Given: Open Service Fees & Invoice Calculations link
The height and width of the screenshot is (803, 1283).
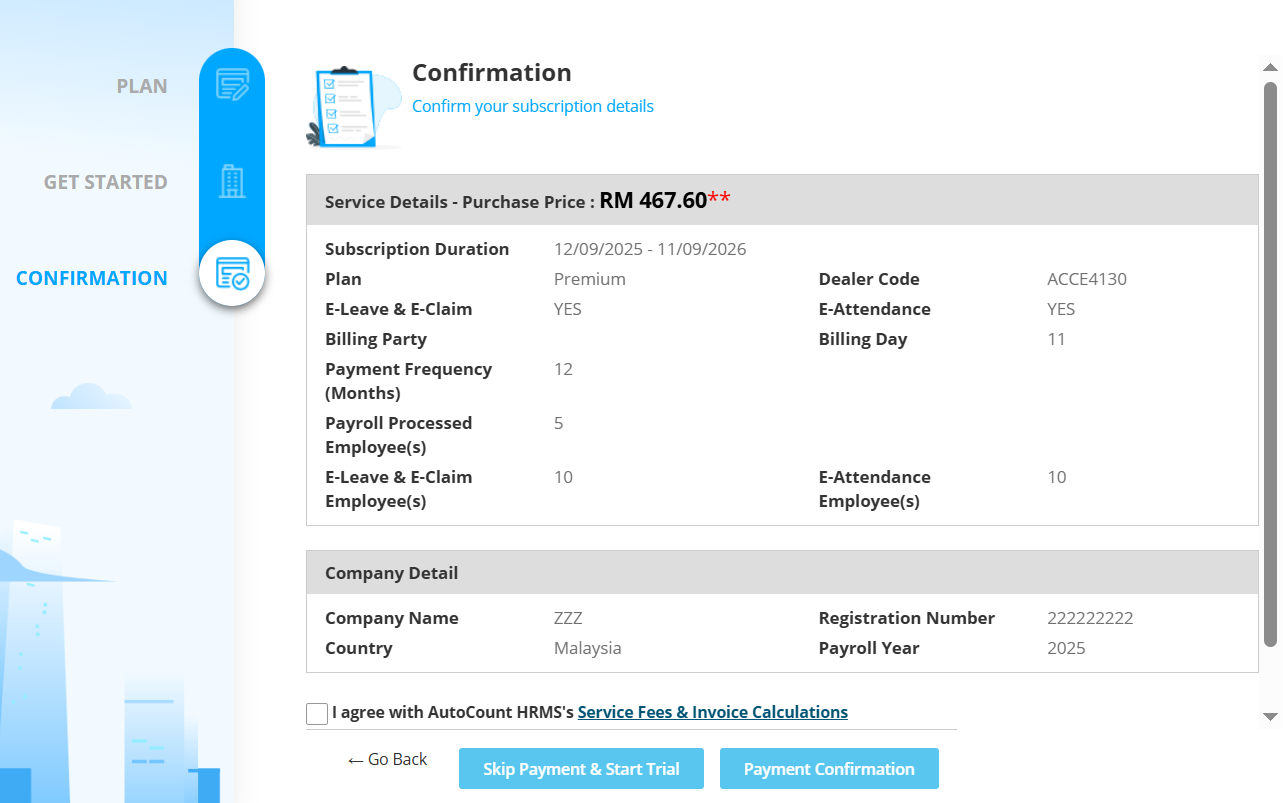Looking at the screenshot, I should [712, 712].
